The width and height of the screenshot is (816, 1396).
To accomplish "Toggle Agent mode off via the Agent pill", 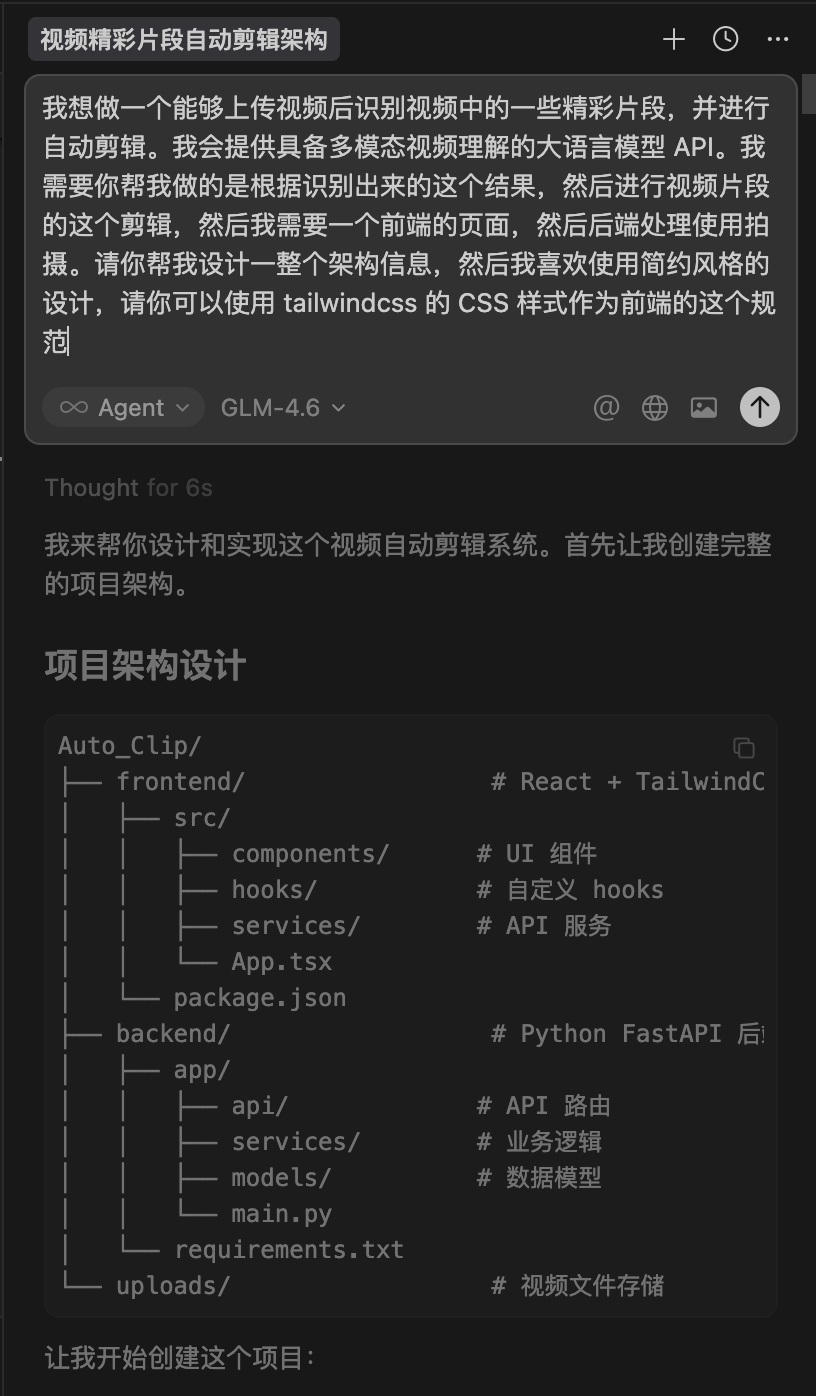I will [x=122, y=407].
